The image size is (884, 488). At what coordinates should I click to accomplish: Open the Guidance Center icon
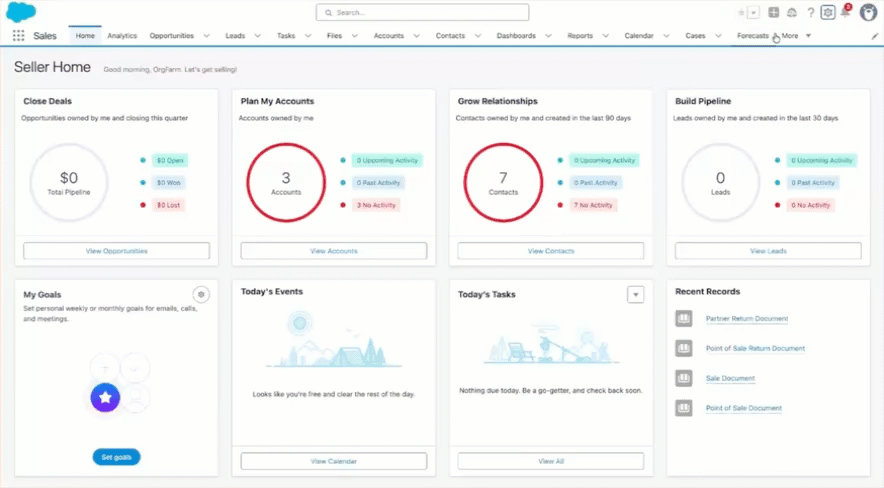click(792, 12)
